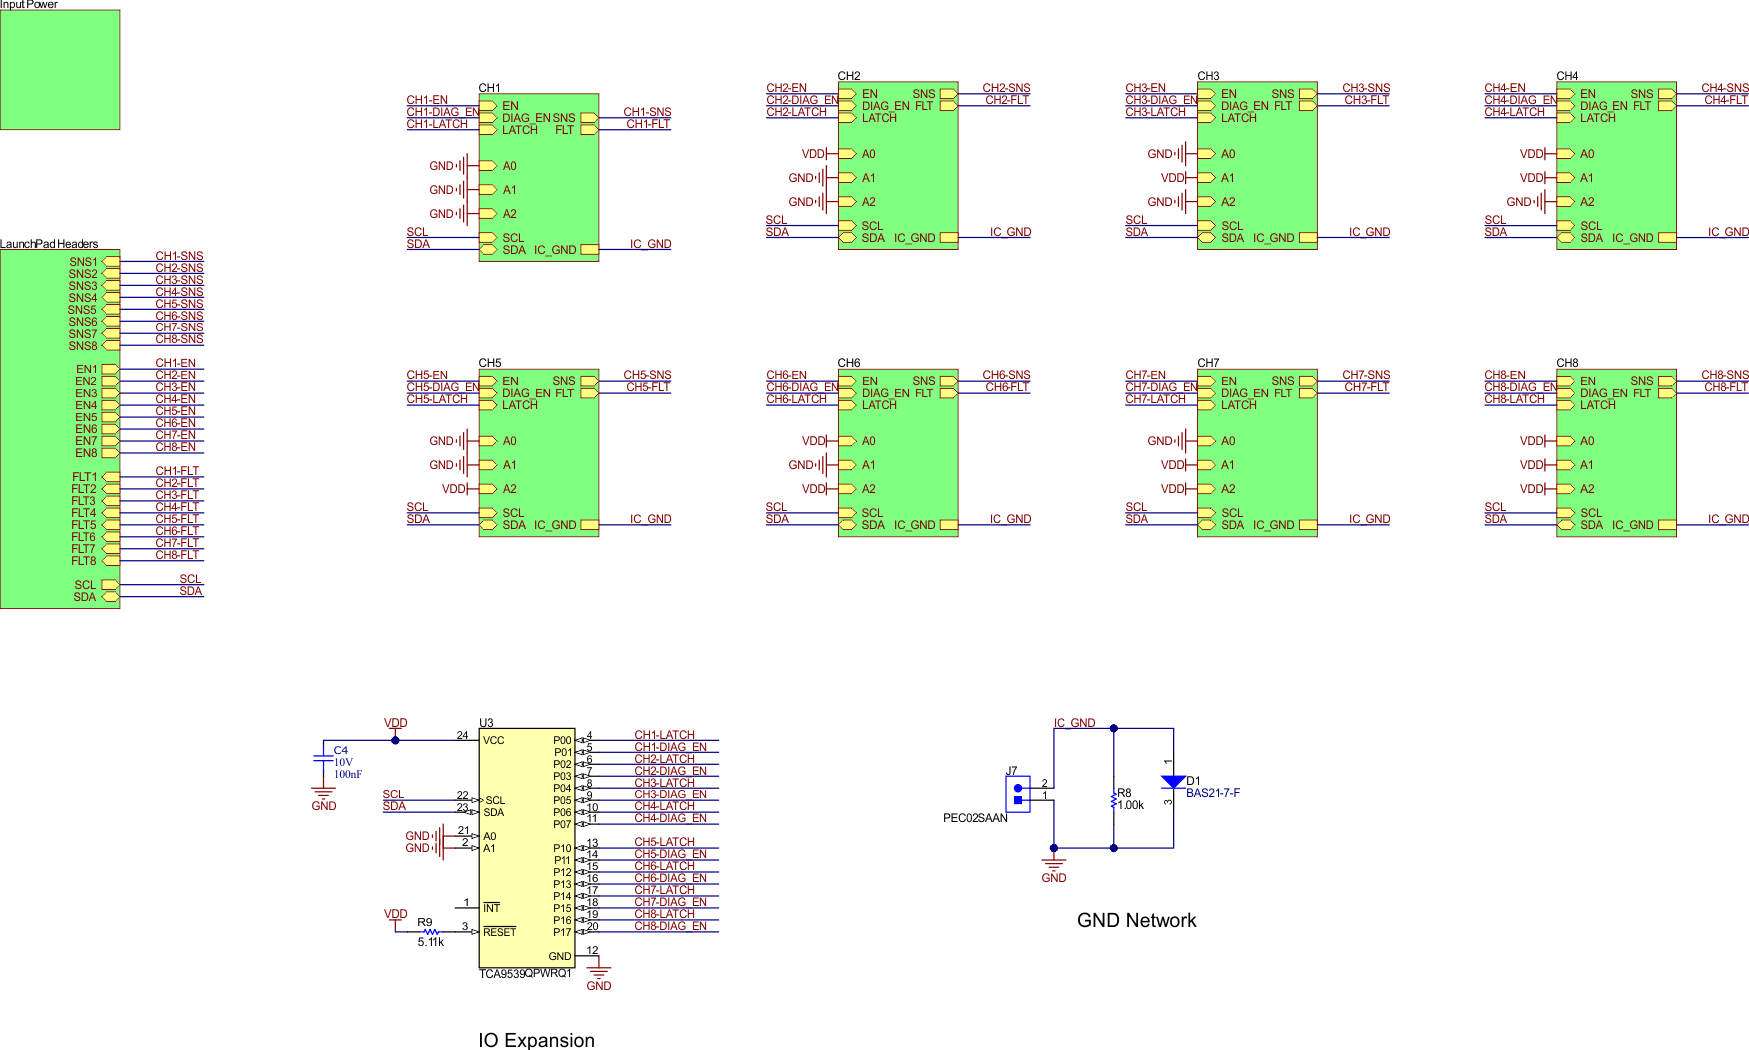Click the RESET pin label on U3
The width and height of the screenshot is (1749, 1050).
coord(499,932)
